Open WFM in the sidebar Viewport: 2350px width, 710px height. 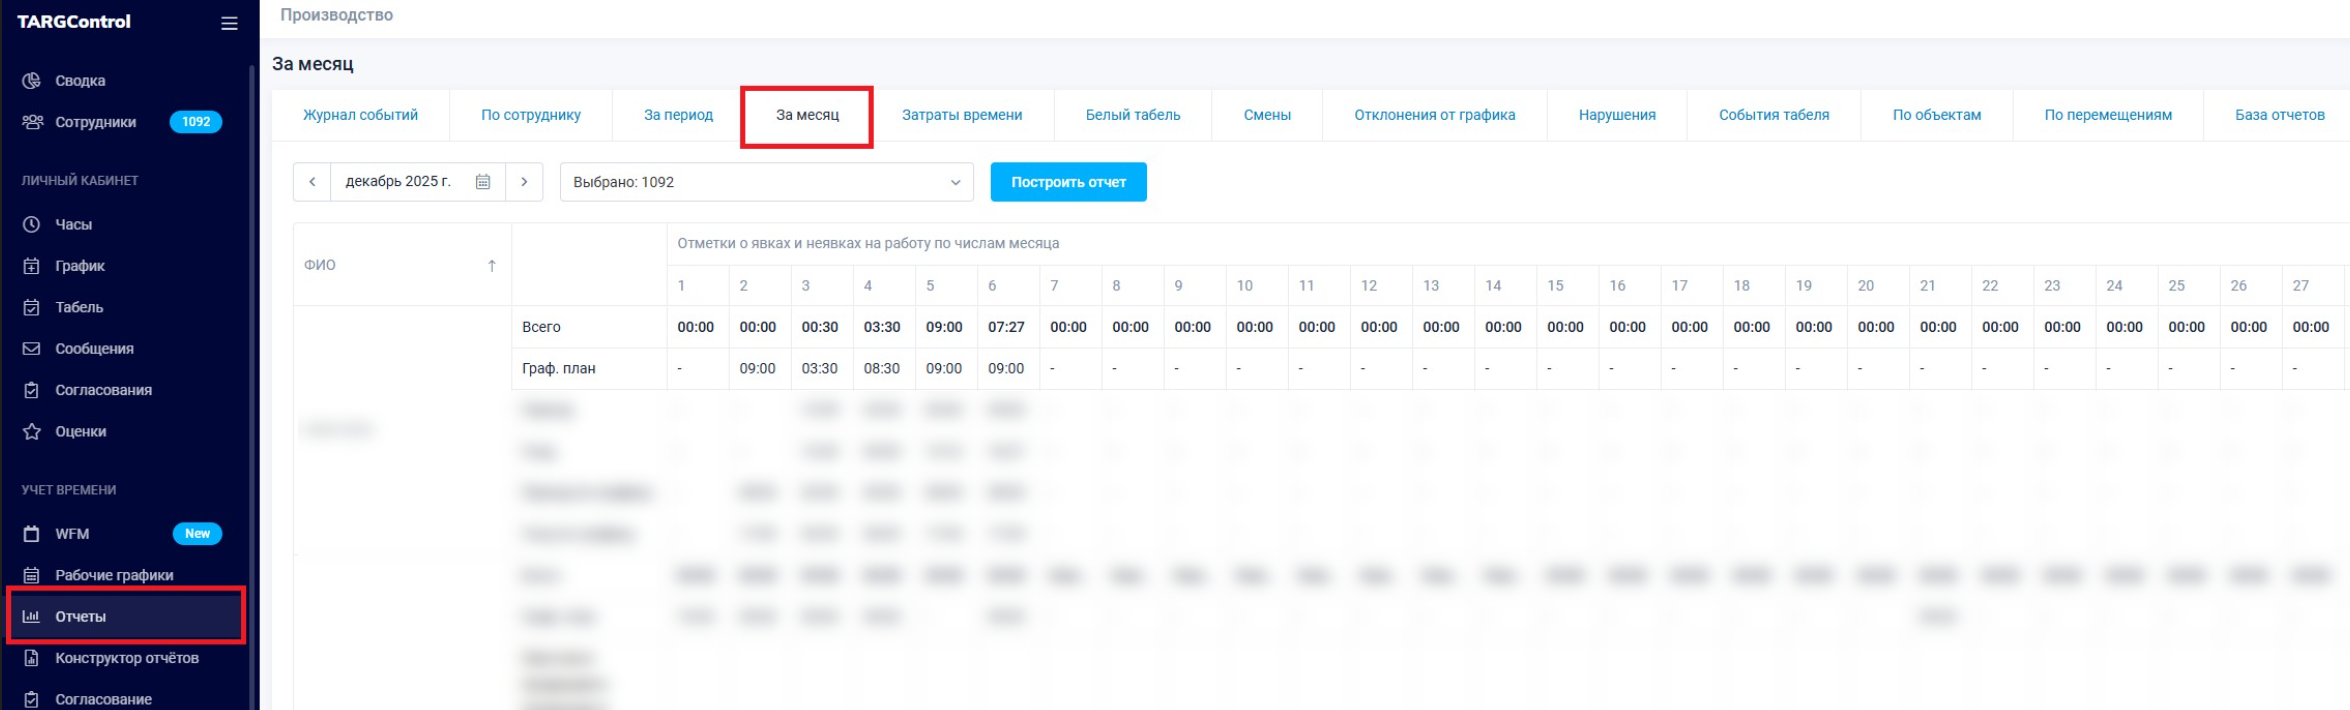(x=72, y=534)
